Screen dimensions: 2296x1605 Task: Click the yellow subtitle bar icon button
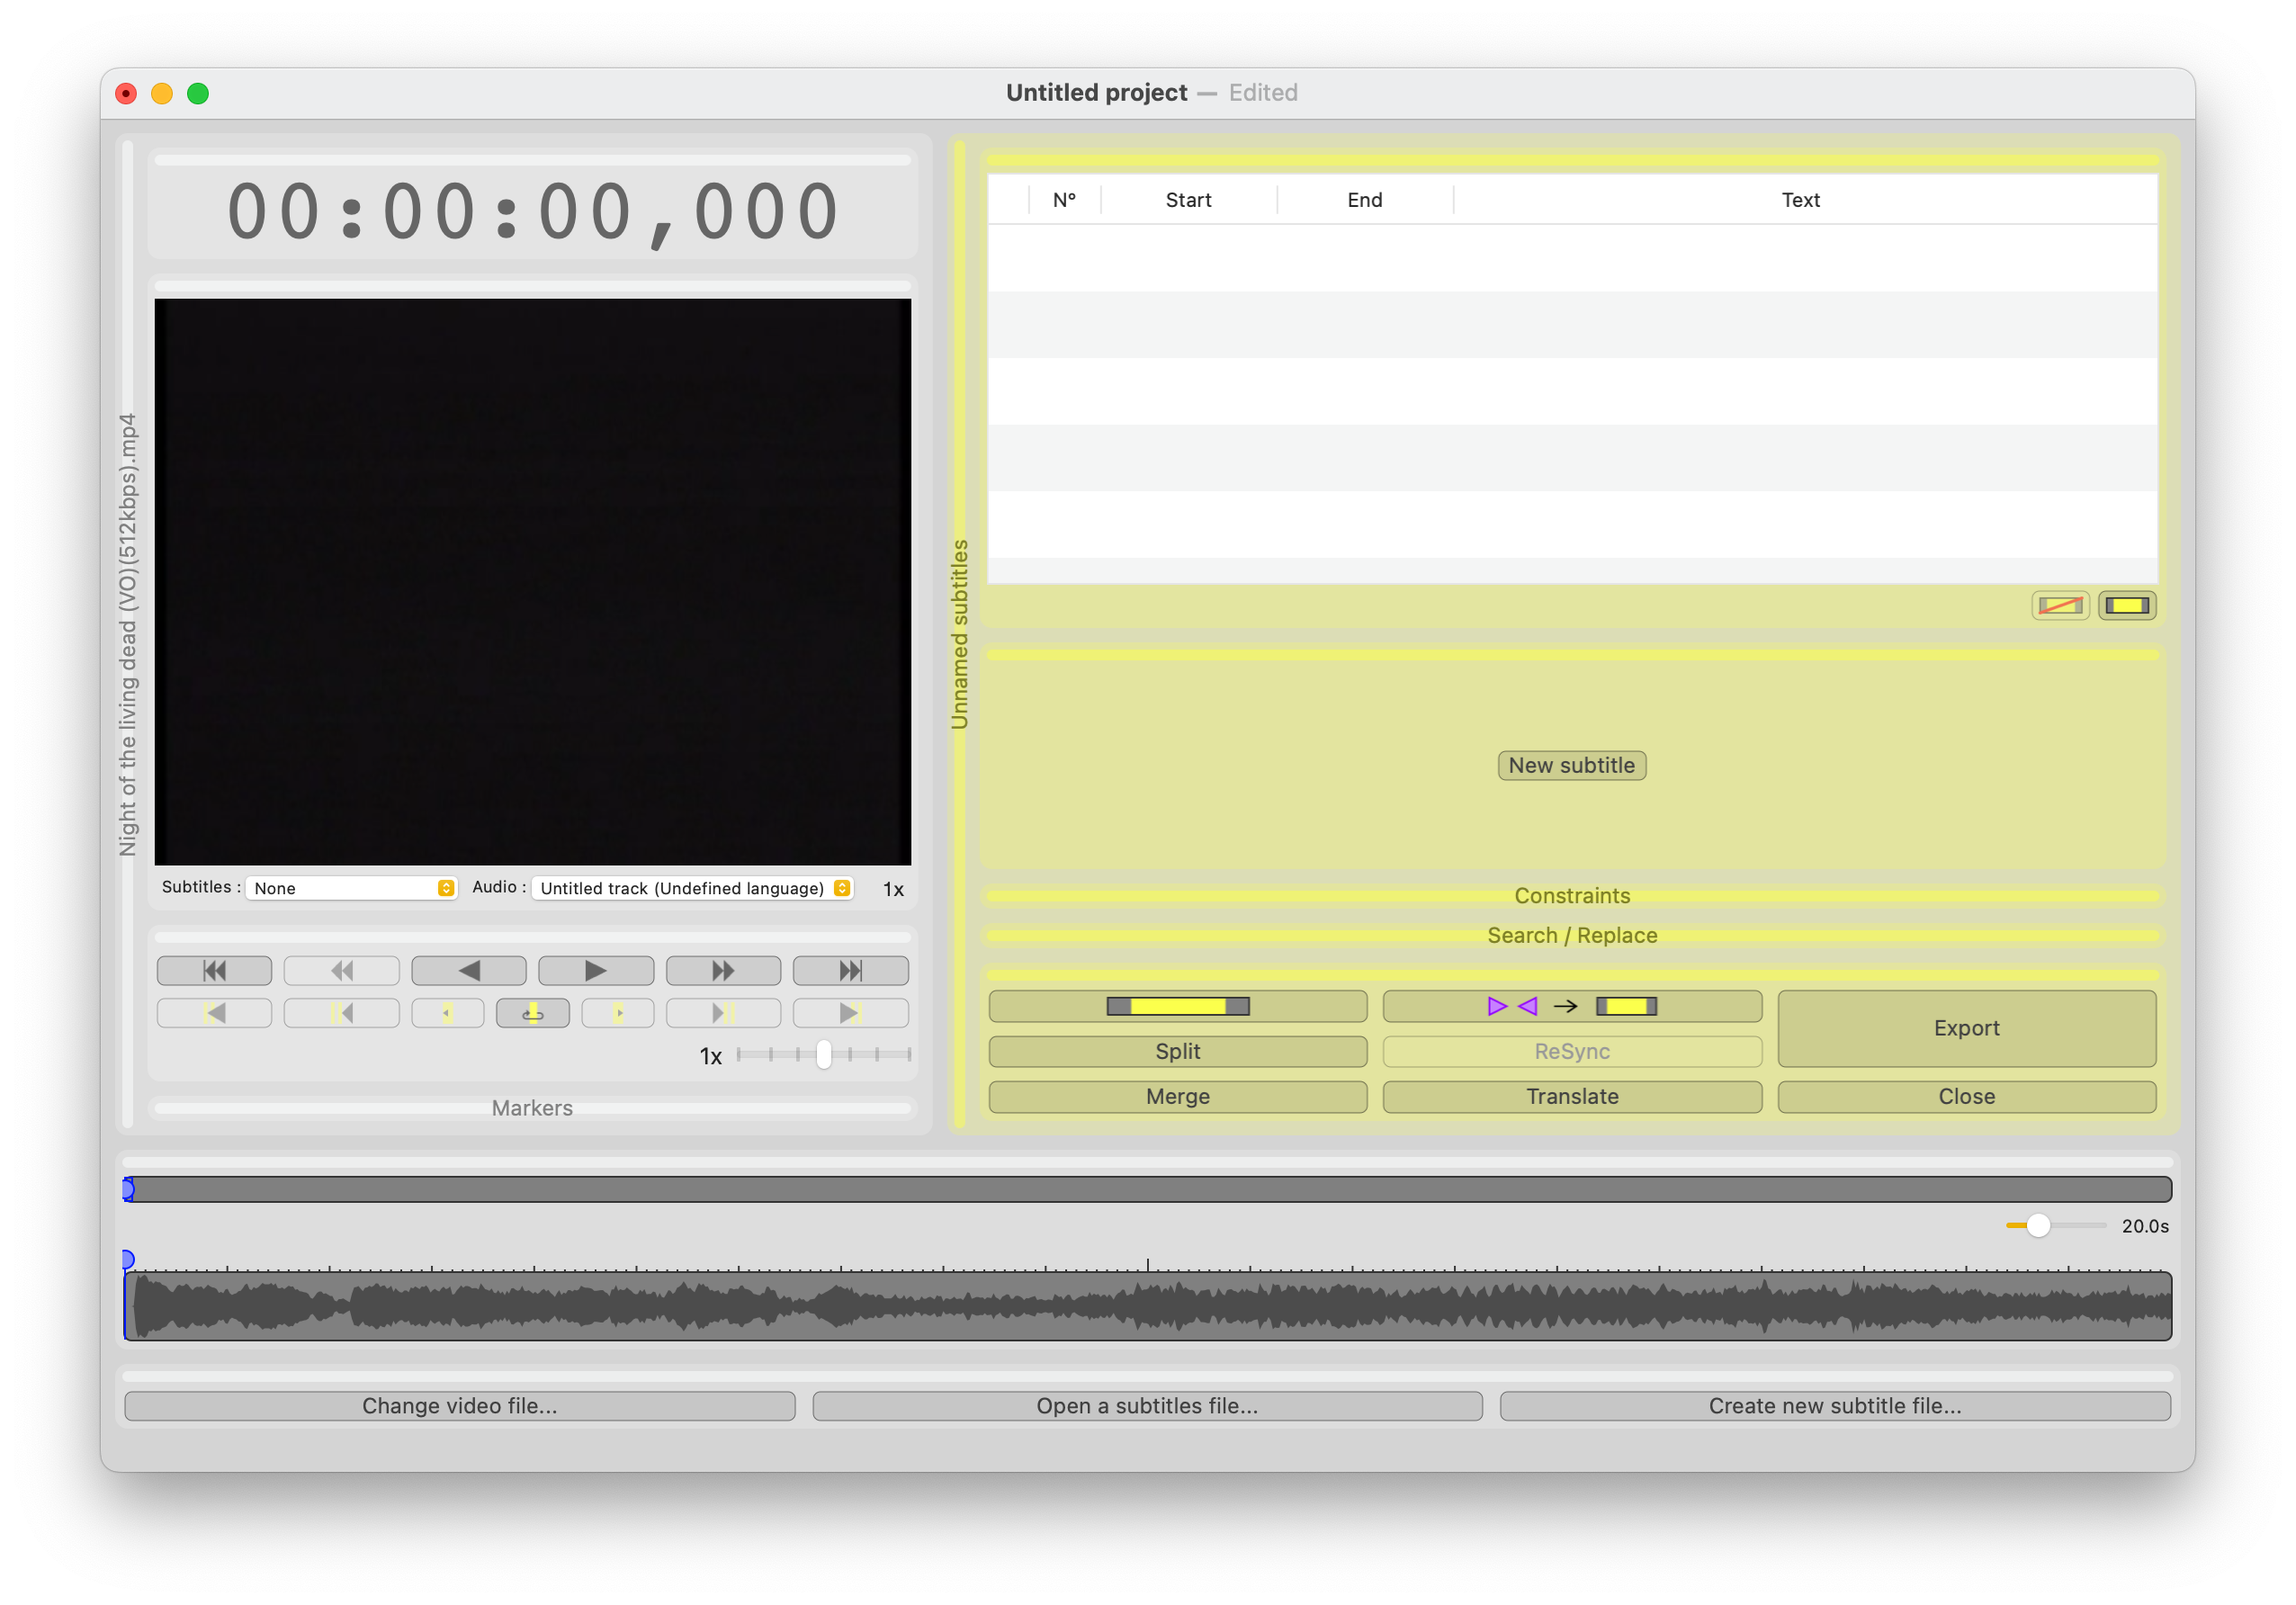[1177, 1006]
